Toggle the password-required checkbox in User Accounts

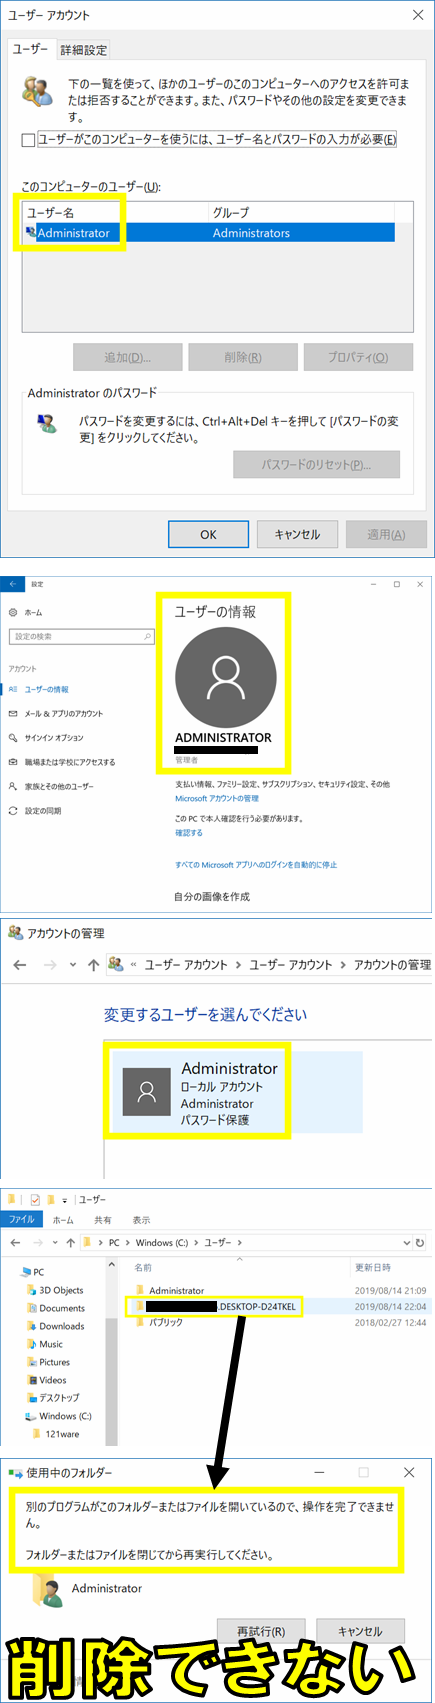click(28, 140)
